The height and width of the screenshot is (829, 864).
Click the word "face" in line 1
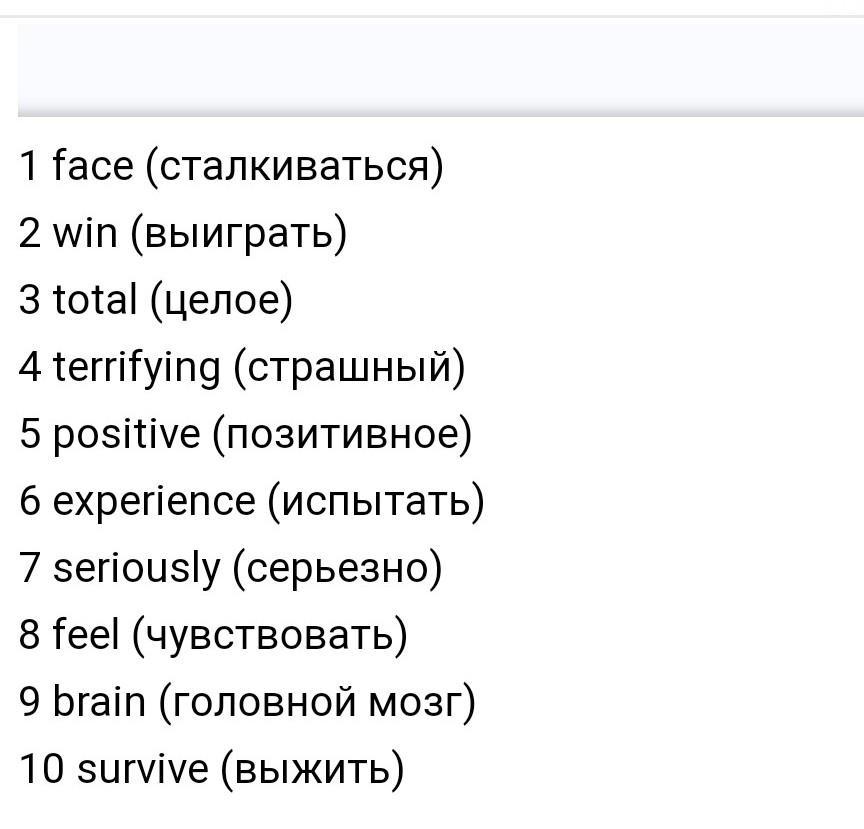point(93,165)
